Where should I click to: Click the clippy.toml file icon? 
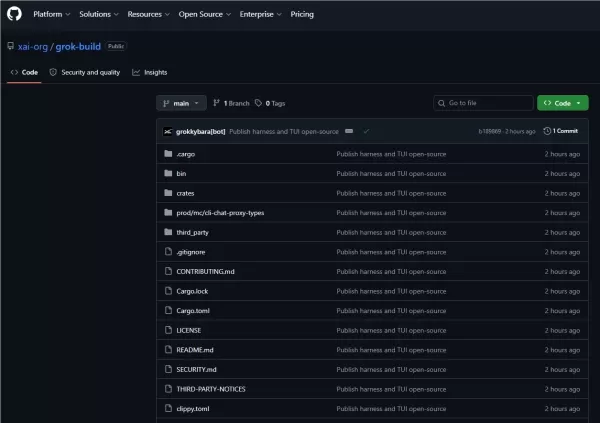point(168,408)
